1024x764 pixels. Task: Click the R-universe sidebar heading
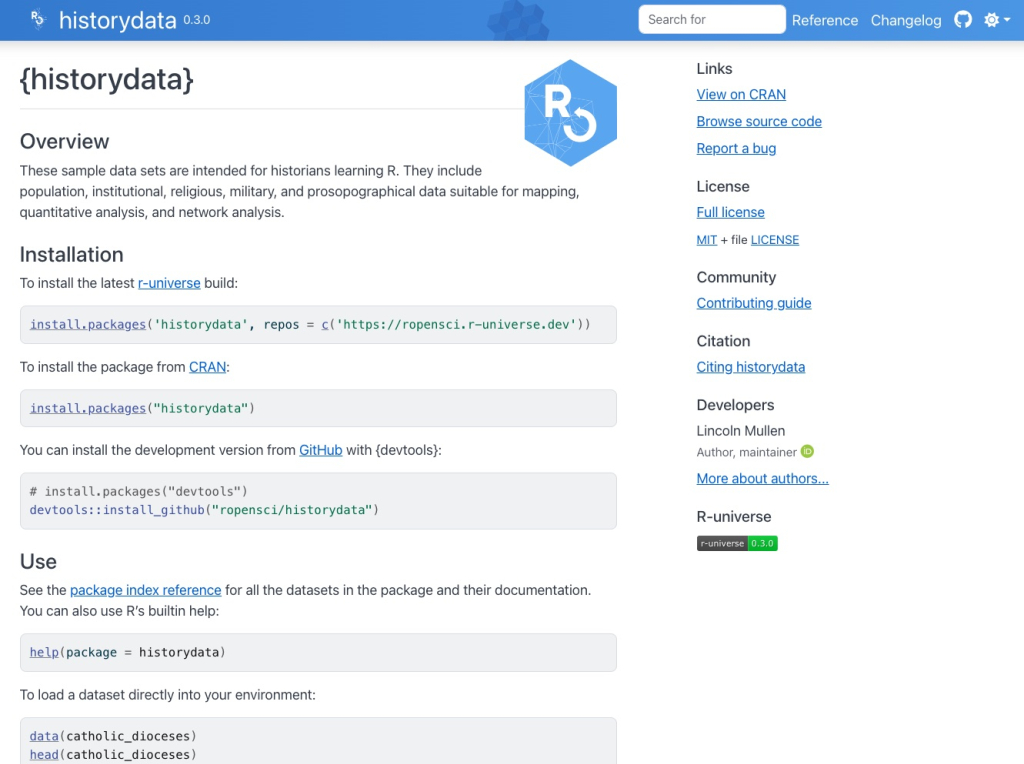[x=733, y=517]
